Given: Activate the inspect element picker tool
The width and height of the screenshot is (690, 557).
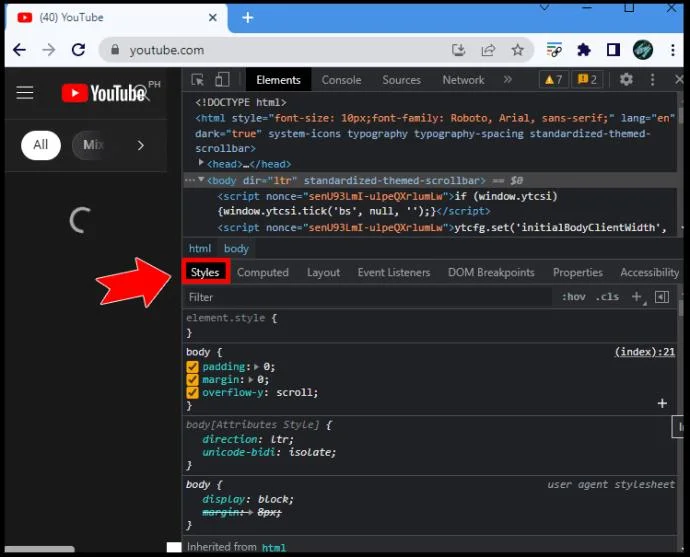Looking at the screenshot, I should coord(198,80).
